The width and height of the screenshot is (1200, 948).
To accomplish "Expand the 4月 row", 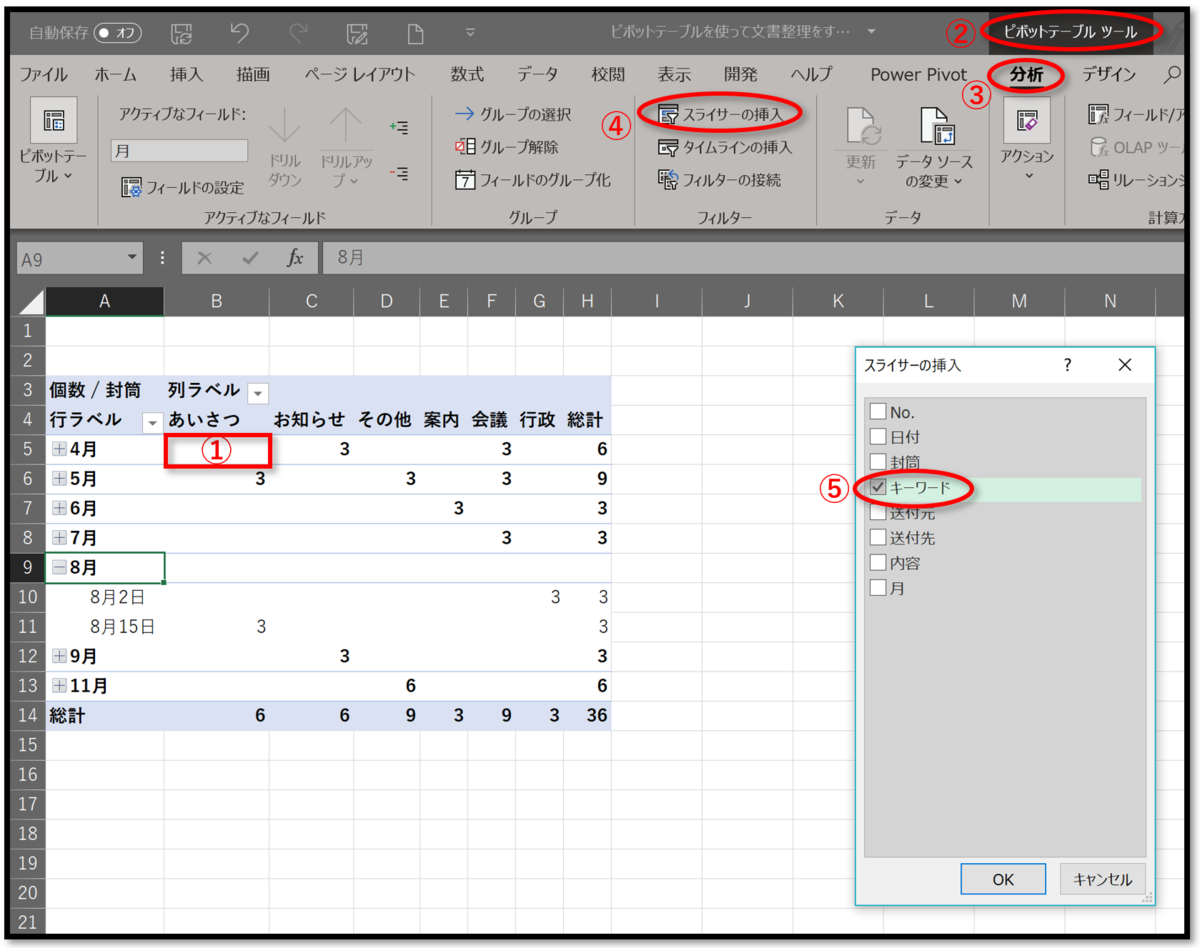I will pos(59,449).
